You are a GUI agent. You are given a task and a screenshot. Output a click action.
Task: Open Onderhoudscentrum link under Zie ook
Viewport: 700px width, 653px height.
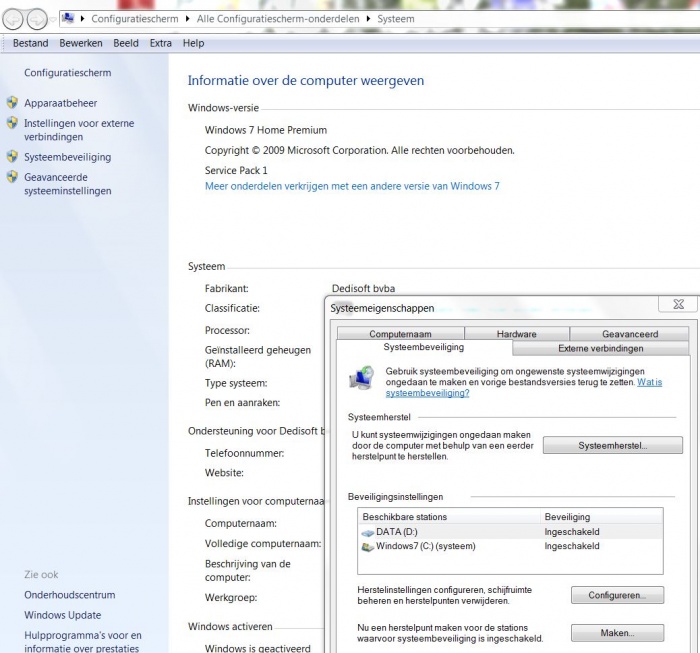pyautogui.click(x=70, y=595)
